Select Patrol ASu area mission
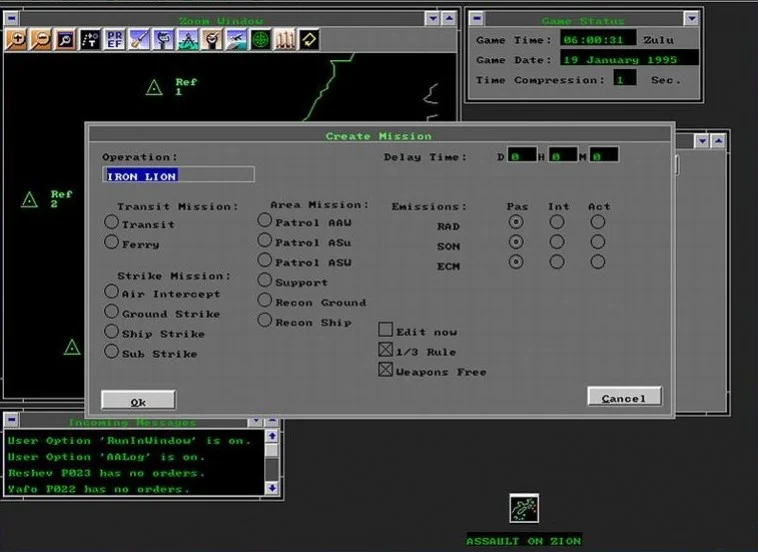 click(x=264, y=240)
